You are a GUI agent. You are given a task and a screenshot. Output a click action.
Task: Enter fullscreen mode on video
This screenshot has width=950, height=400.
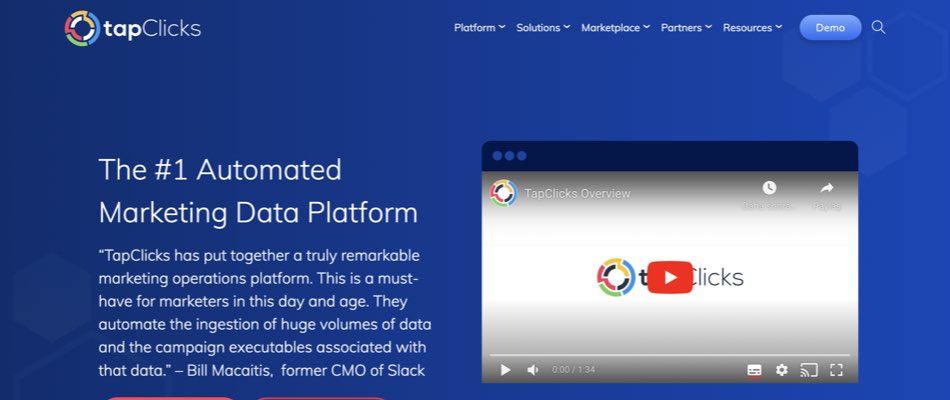click(837, 370)
